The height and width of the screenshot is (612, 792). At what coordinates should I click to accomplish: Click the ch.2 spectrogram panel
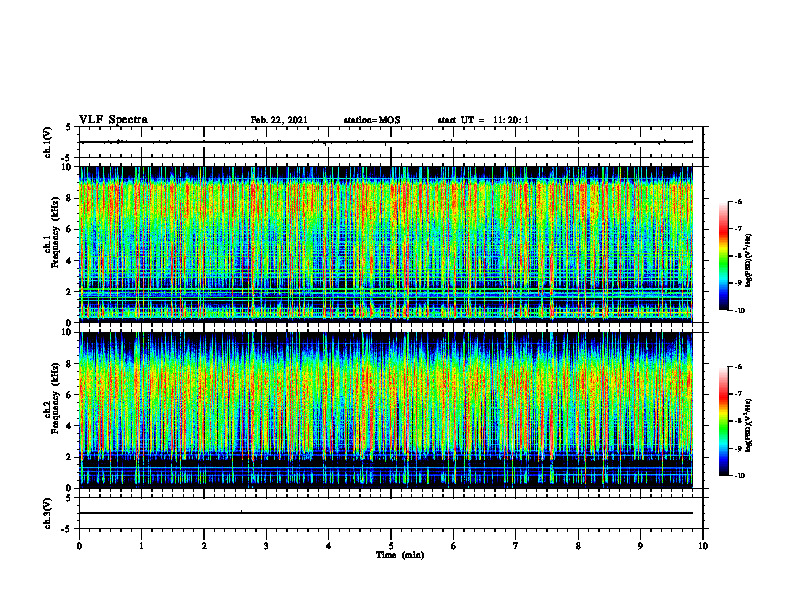[x=386, y=410]
